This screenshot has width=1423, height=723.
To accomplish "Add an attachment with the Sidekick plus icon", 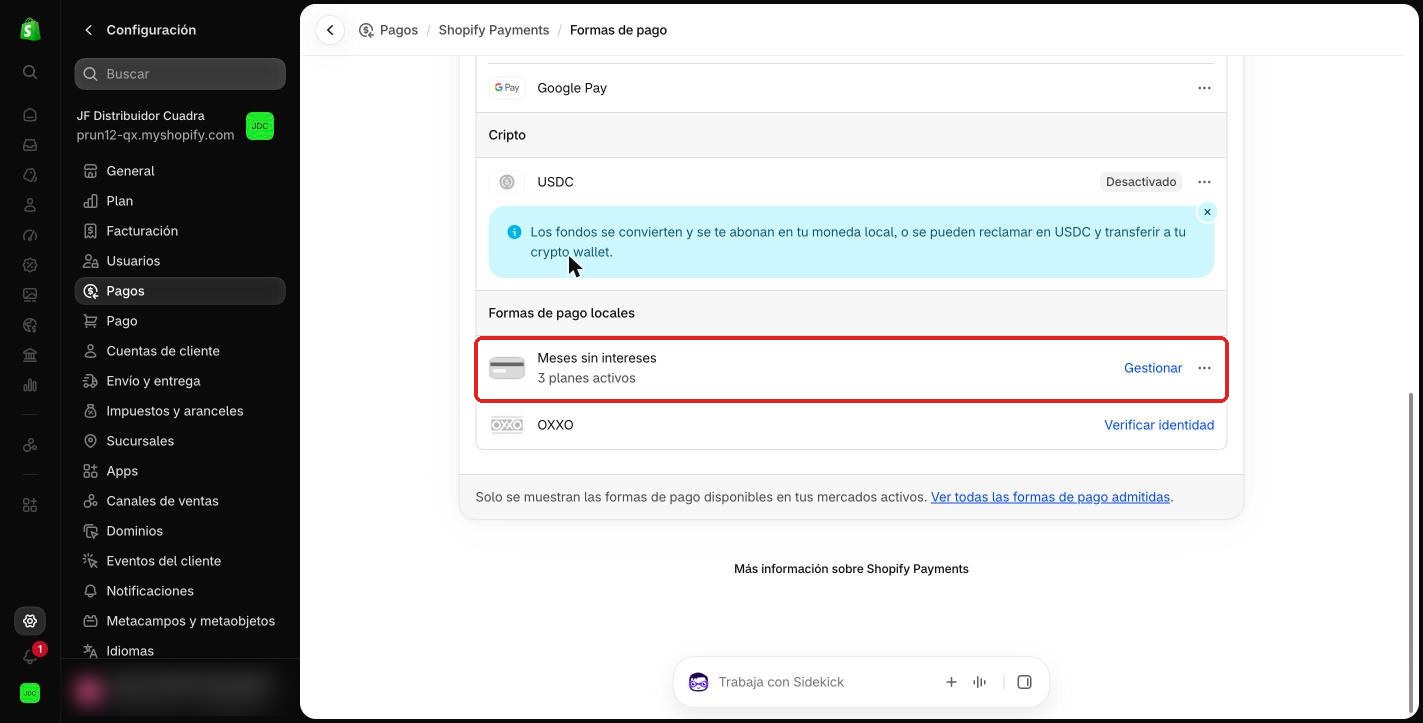I will tap(951, 682).
